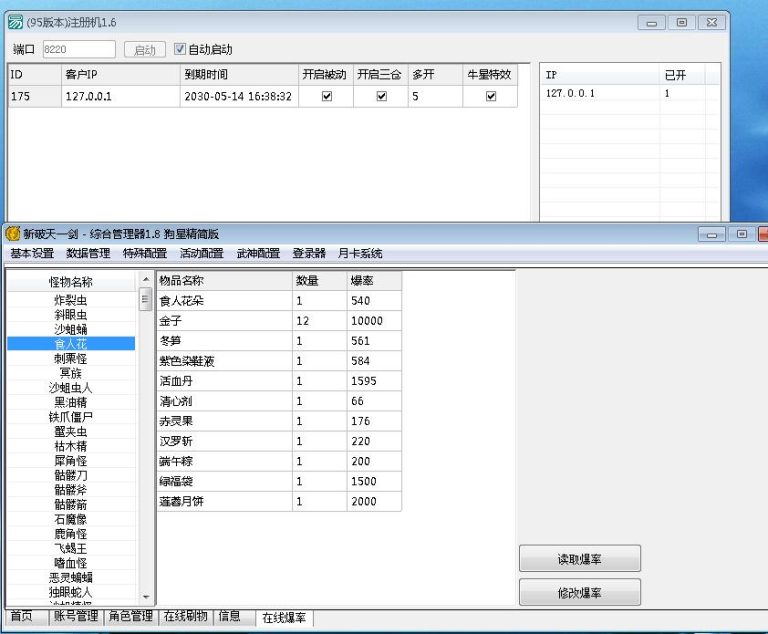
Task: Open the 数据管理 menu
Action: point(88,254)
